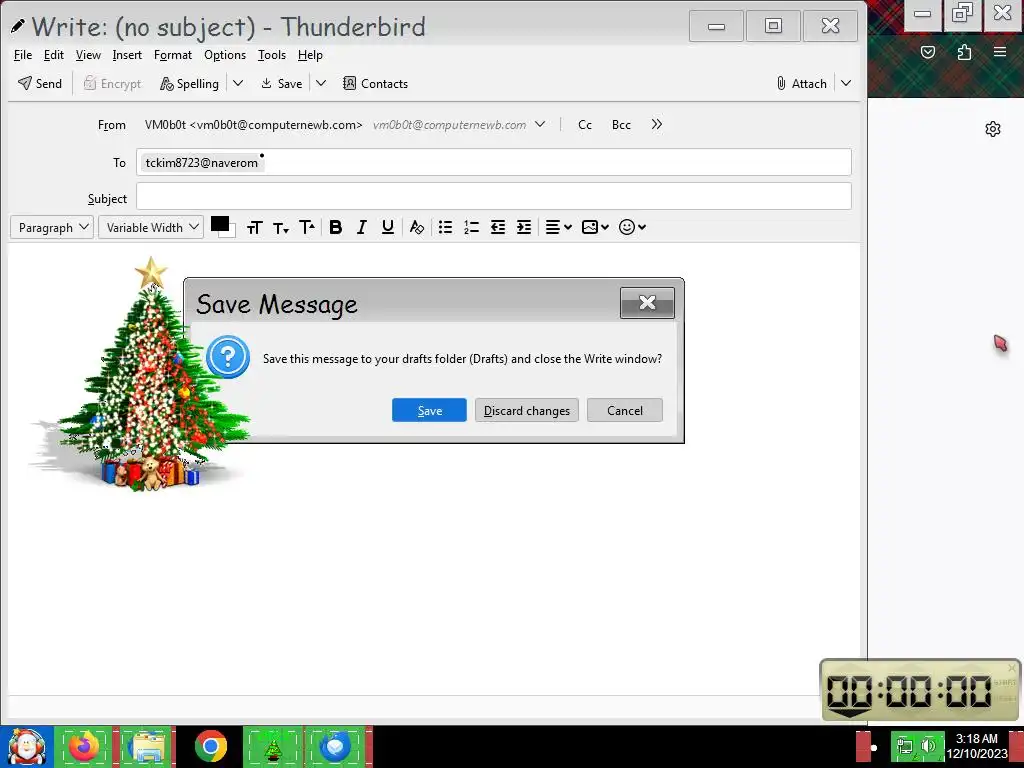
Task: Apply bulleted list
Action: coord(445,227)
